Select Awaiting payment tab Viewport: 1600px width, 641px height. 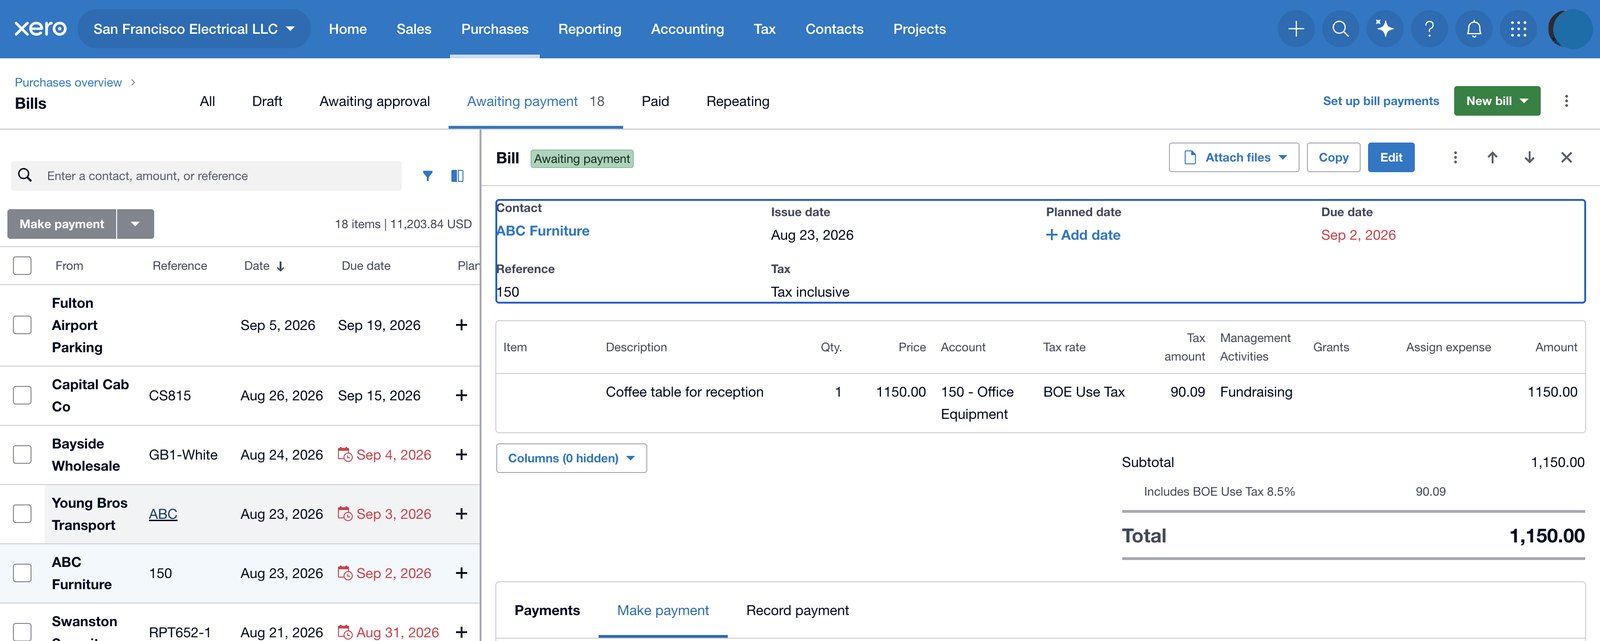[536, 101]
